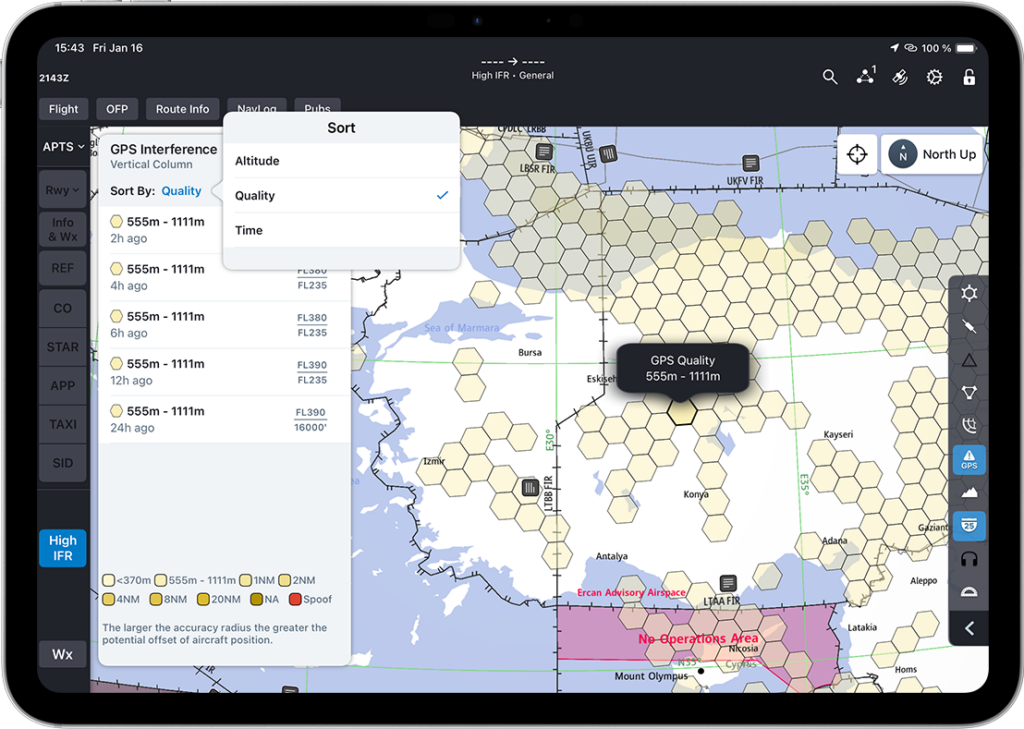
Task: Open the protractor measure tool
Action: coord(969,592)
